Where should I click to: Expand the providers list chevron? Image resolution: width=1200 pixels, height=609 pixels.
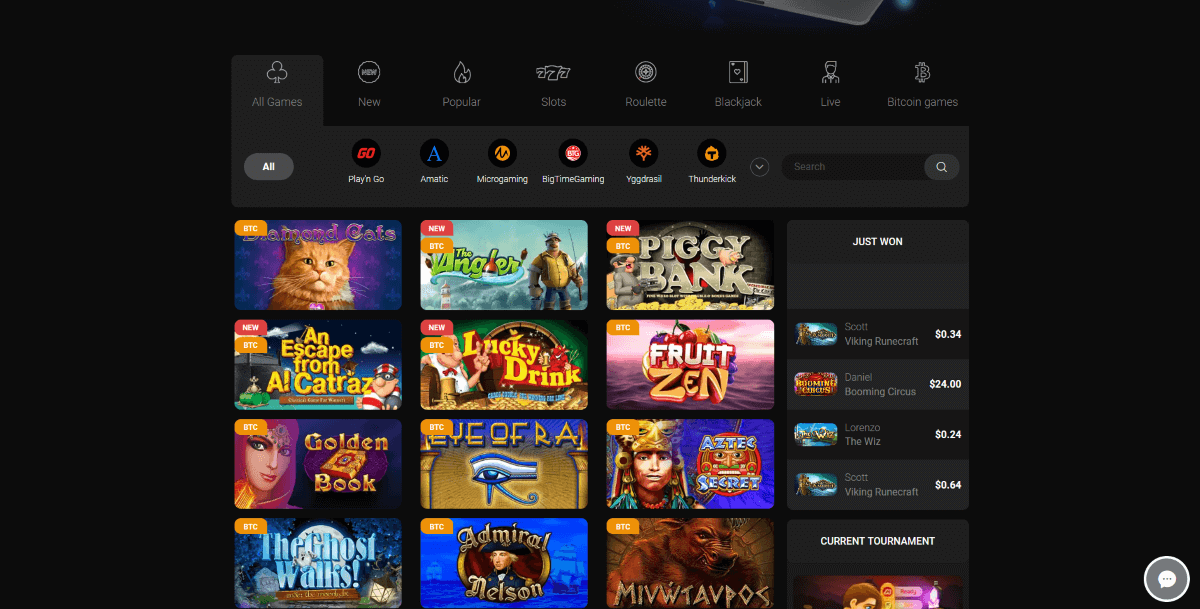(760, 167)
